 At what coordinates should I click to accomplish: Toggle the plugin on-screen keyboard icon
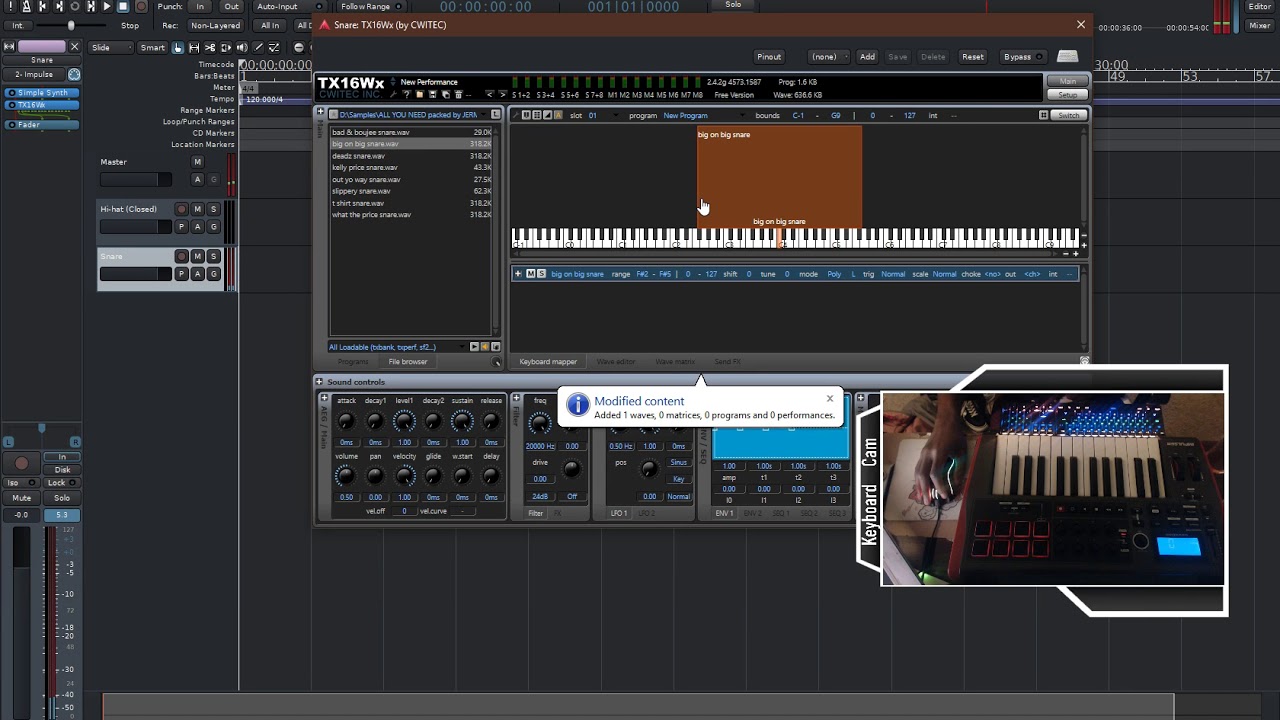point(1068,57)
